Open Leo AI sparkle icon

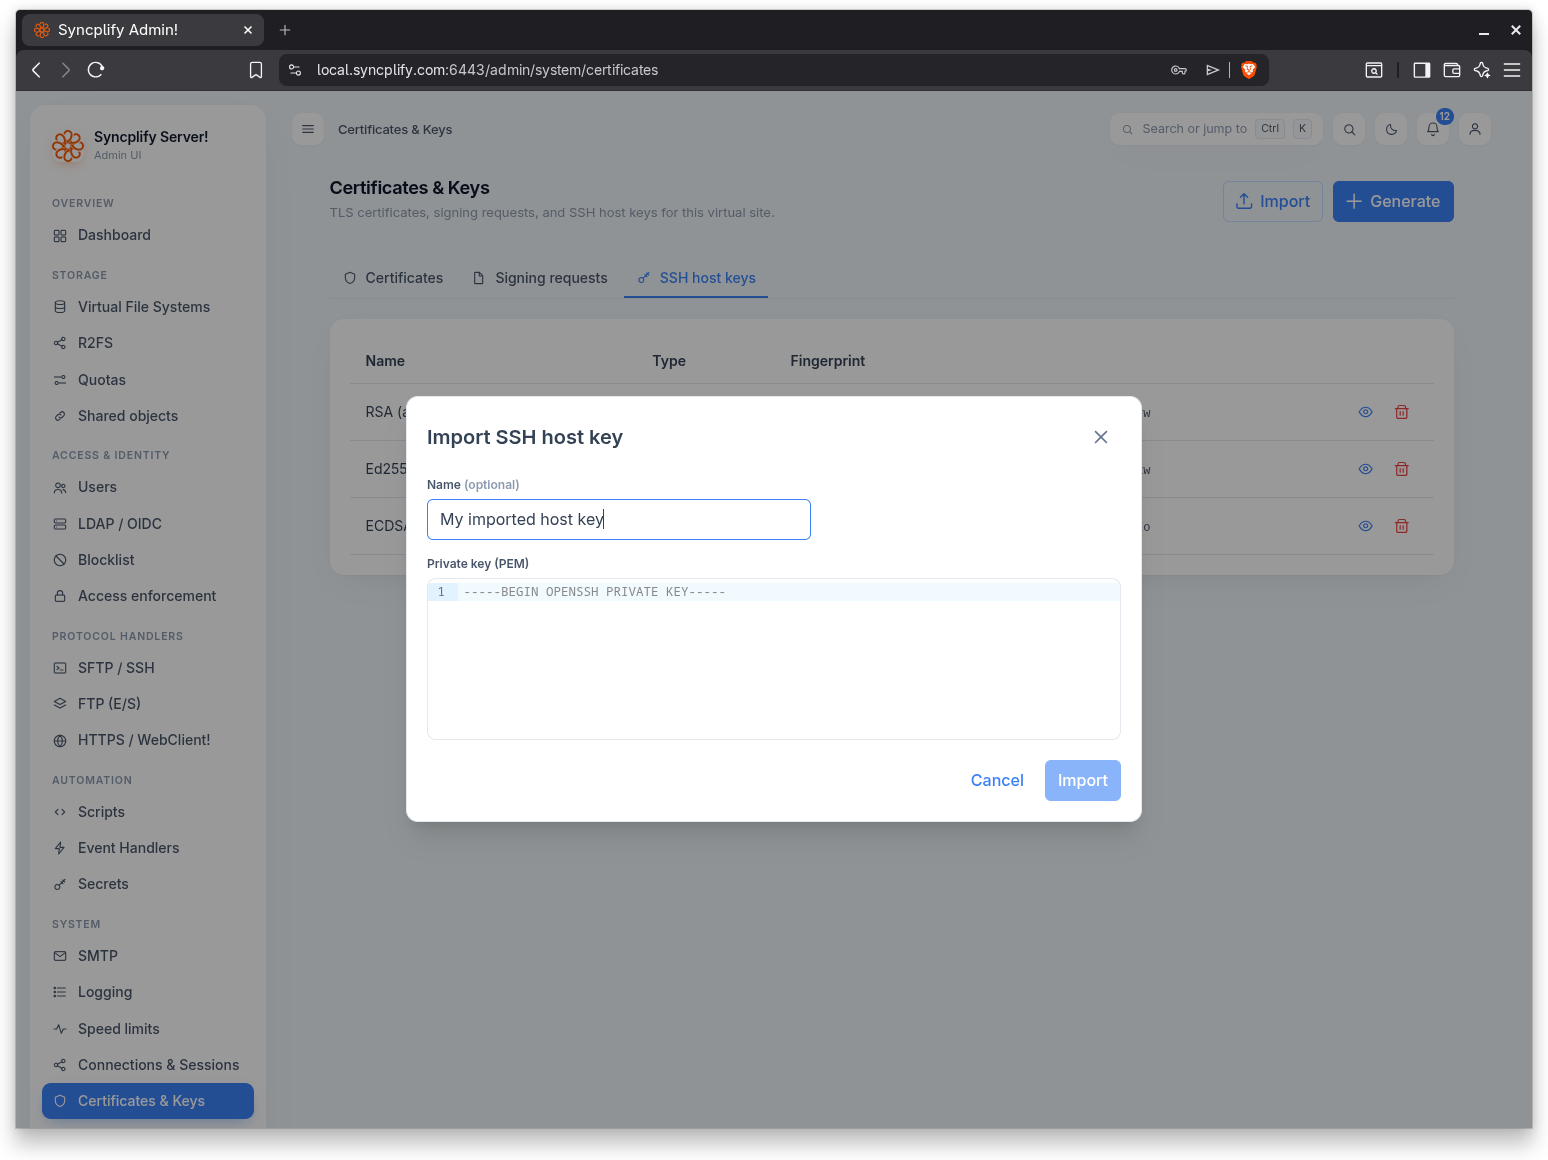coord(1482,70)
